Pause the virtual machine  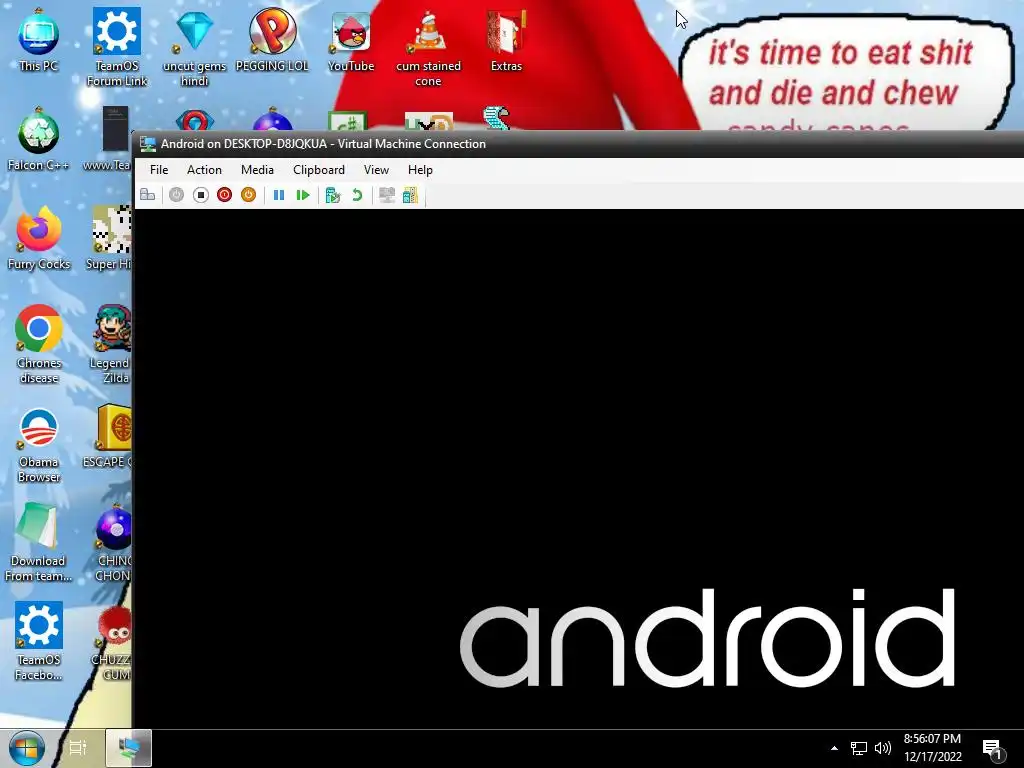[x=279, y=195]
